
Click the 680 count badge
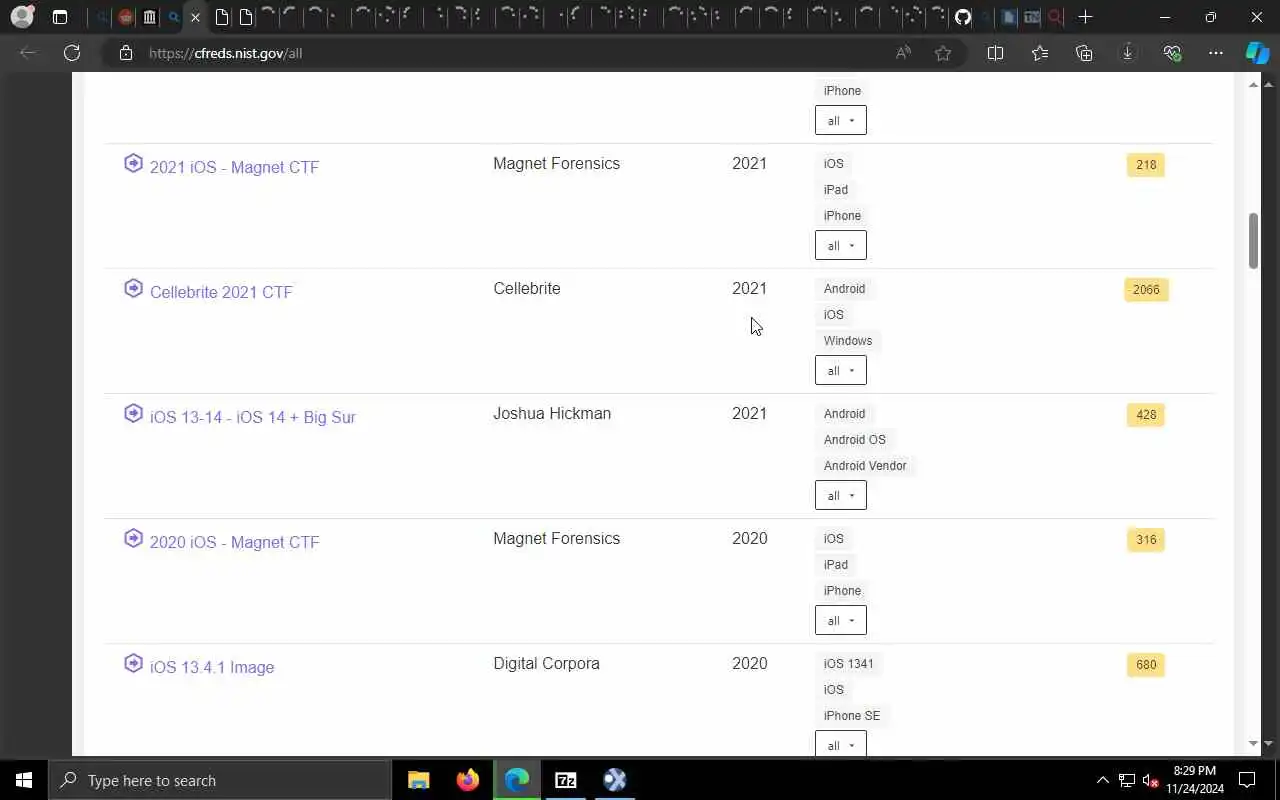click(1146, 665)
